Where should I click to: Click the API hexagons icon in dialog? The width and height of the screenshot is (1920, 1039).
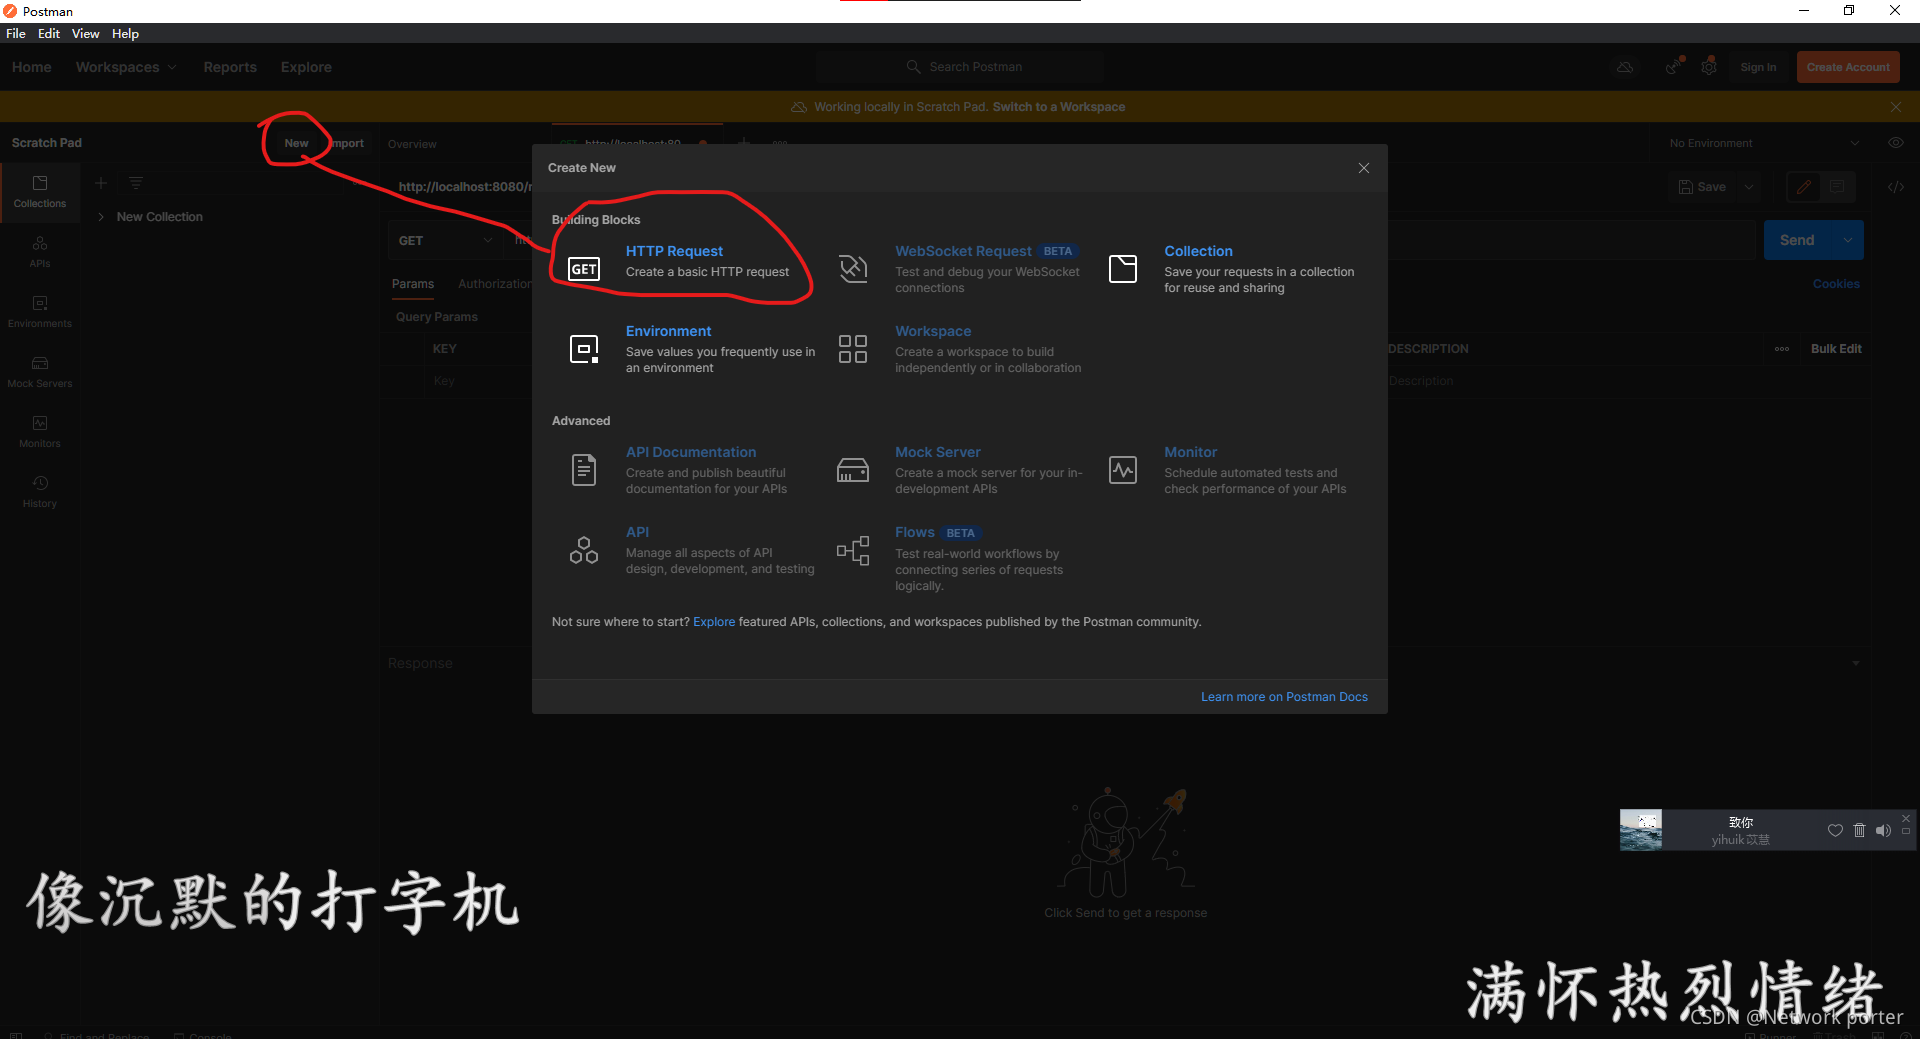[584, 550]
